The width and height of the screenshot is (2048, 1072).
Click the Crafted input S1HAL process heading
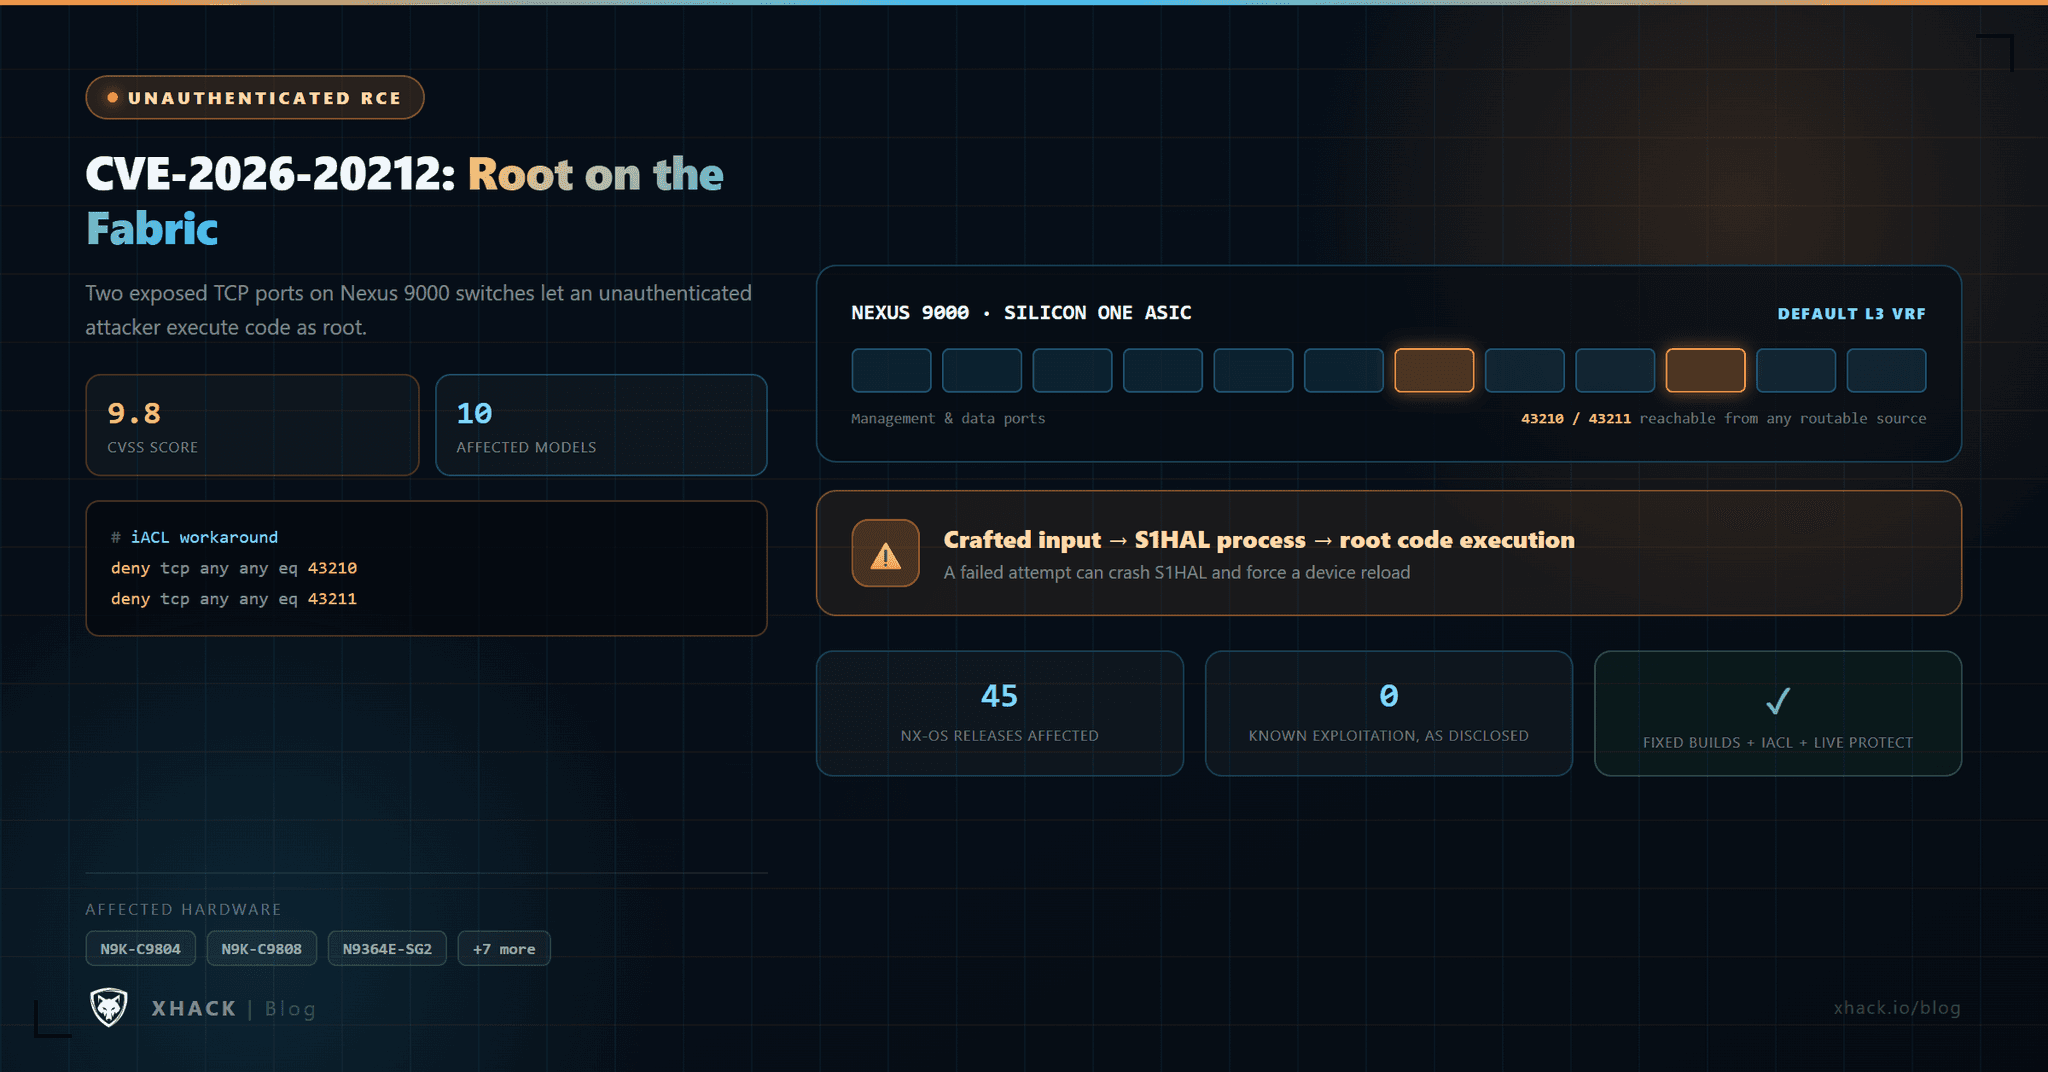(1259, 540)
